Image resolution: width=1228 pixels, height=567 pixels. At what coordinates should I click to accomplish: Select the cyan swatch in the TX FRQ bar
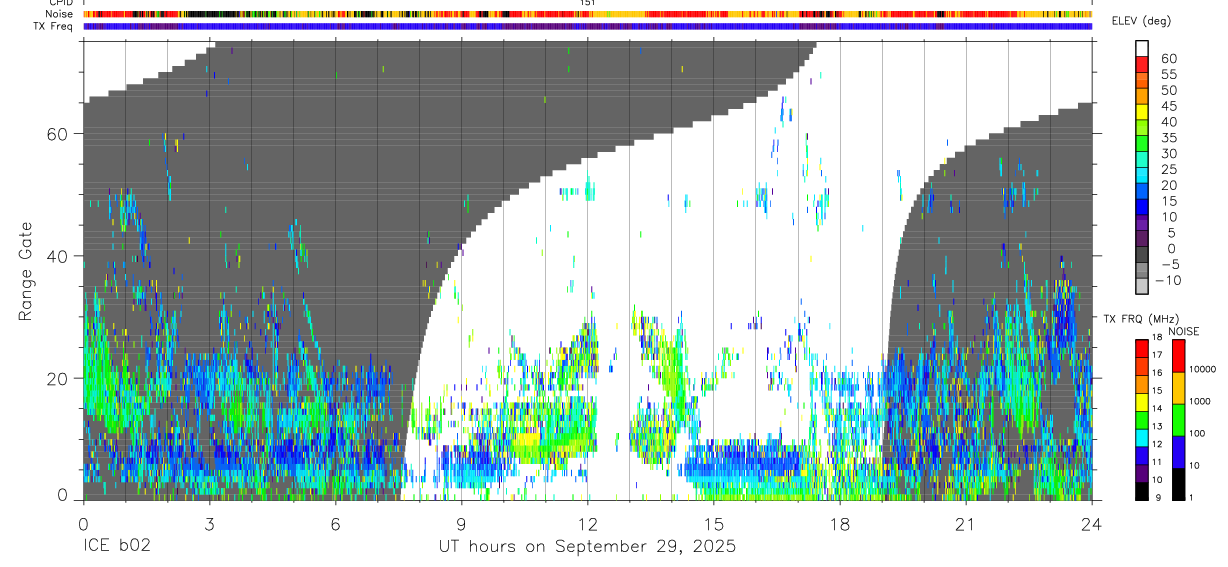[x=1142, y=438]
